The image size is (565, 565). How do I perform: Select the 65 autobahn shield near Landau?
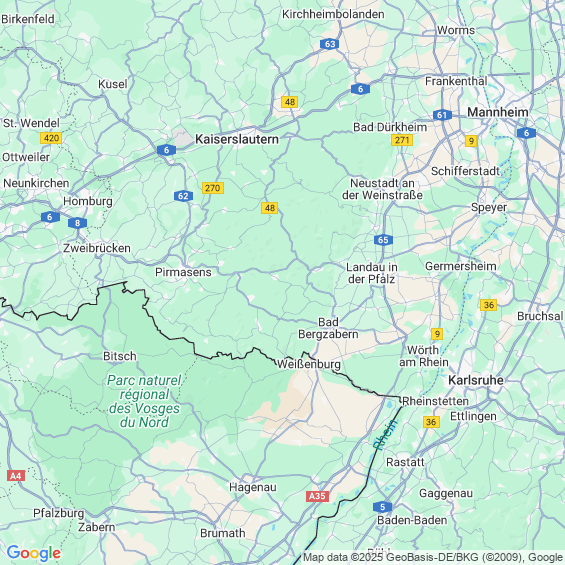[383, 240]
